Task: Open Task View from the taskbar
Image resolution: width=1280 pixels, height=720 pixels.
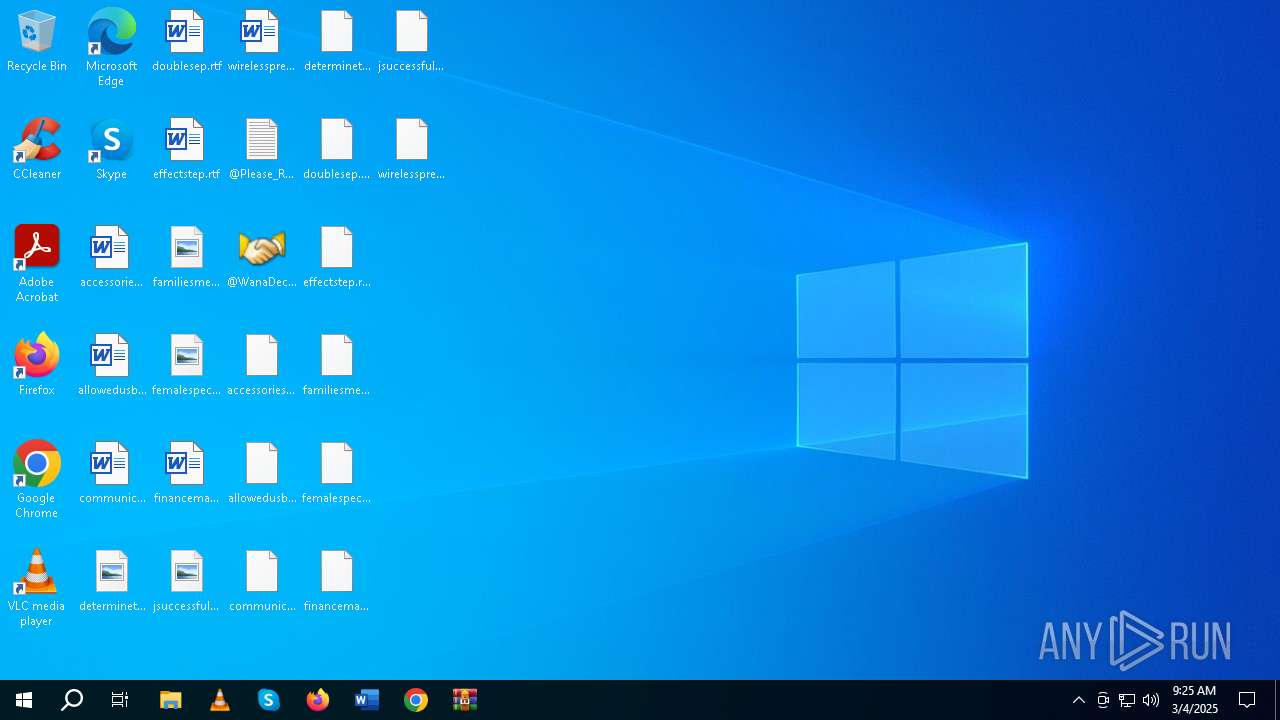Action: click(x=120, y=700)
